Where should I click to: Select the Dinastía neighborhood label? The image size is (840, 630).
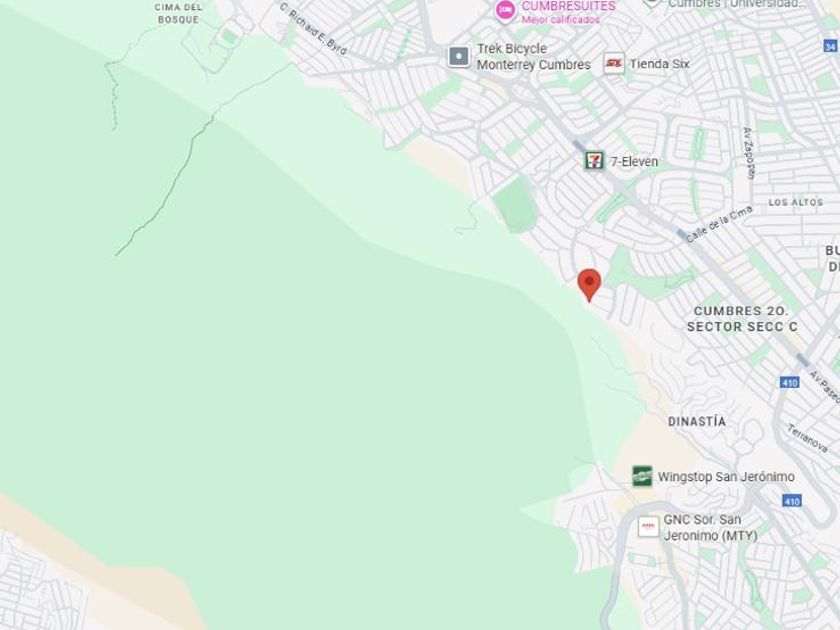(697, 422)
